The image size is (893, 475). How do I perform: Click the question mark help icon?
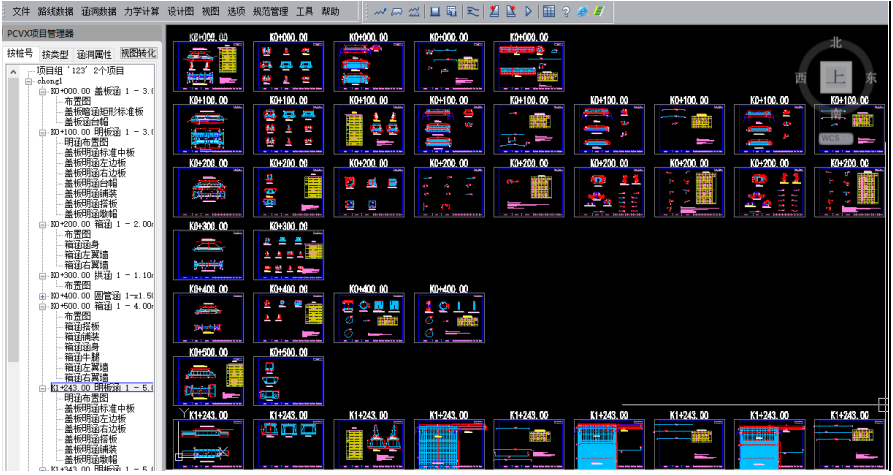tap(566, 11)
